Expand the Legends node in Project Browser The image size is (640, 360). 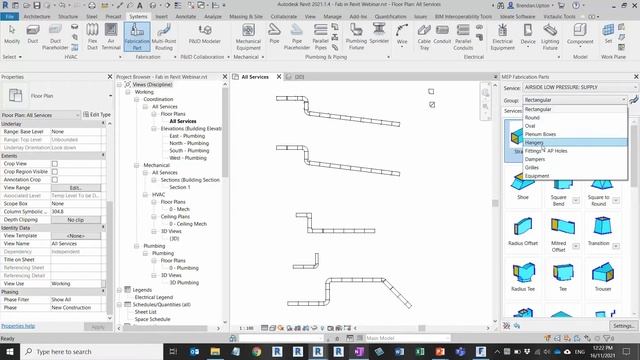coord(120,290)
